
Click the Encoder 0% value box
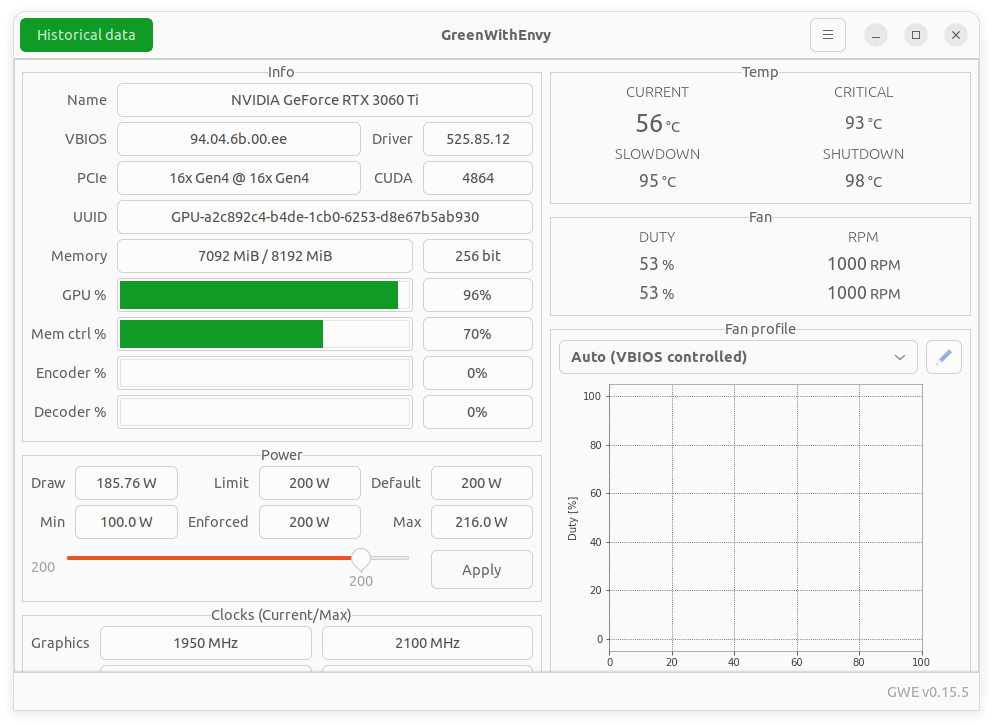pyautogui.click(x=478, y=373)
